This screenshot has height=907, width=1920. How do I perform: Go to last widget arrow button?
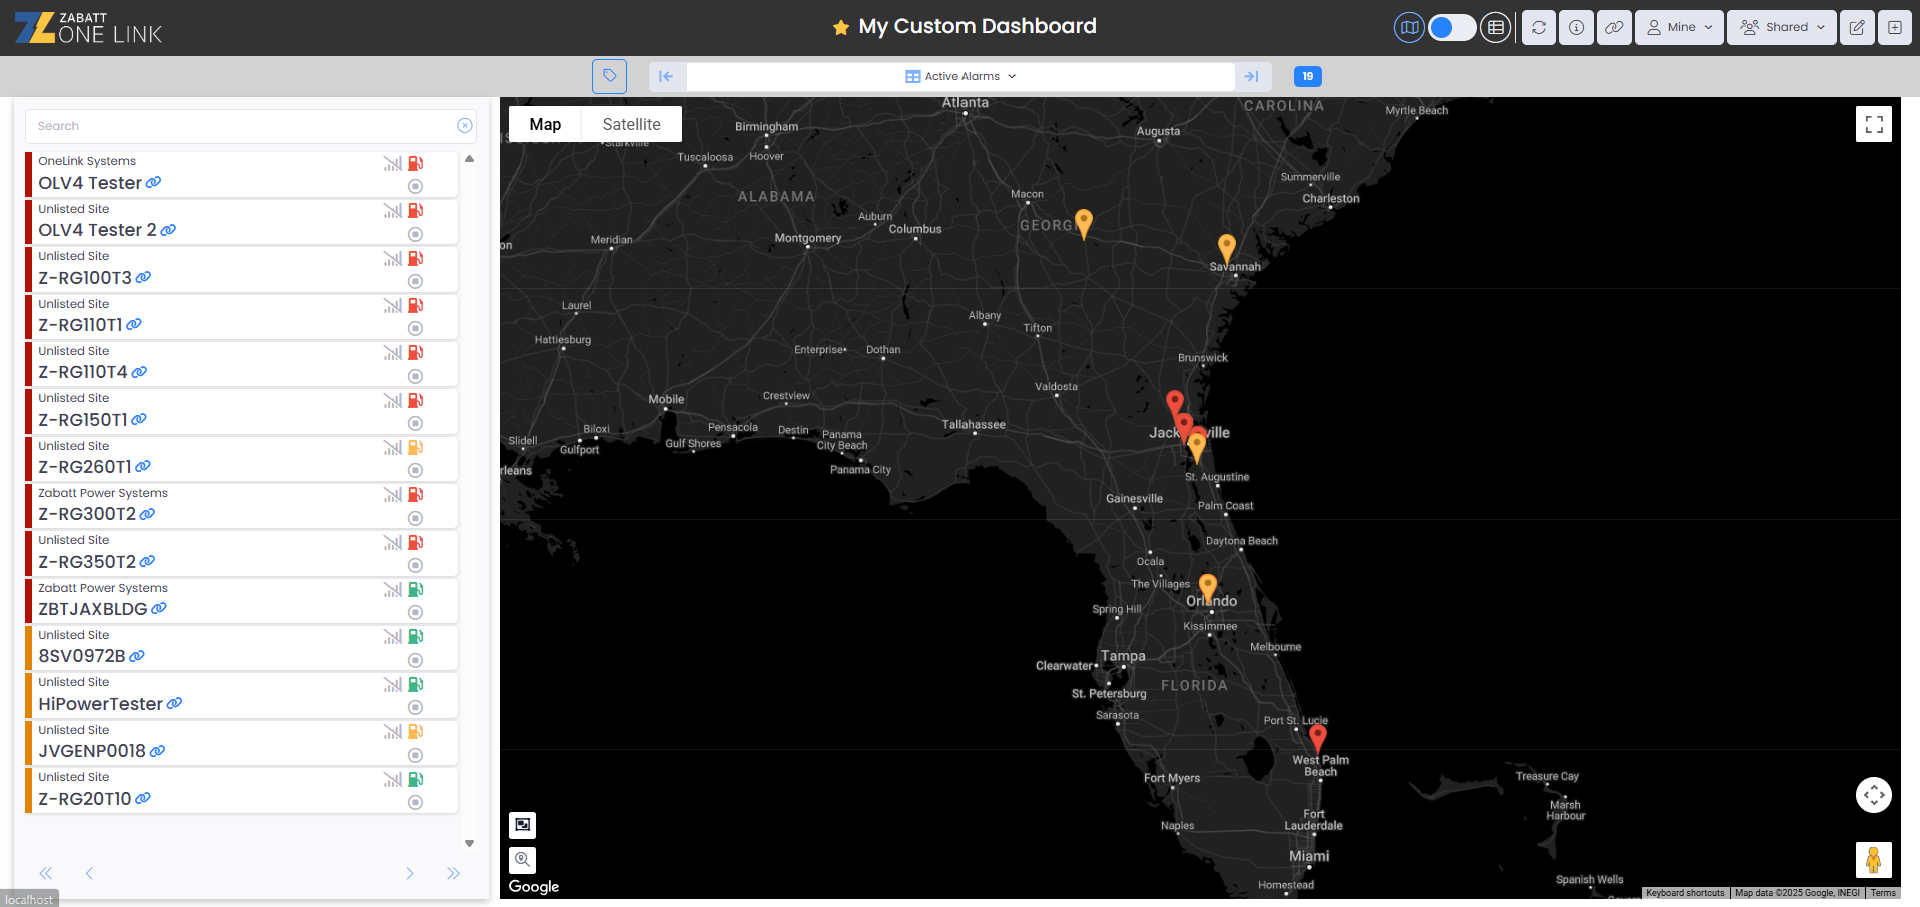point(1252,76)
